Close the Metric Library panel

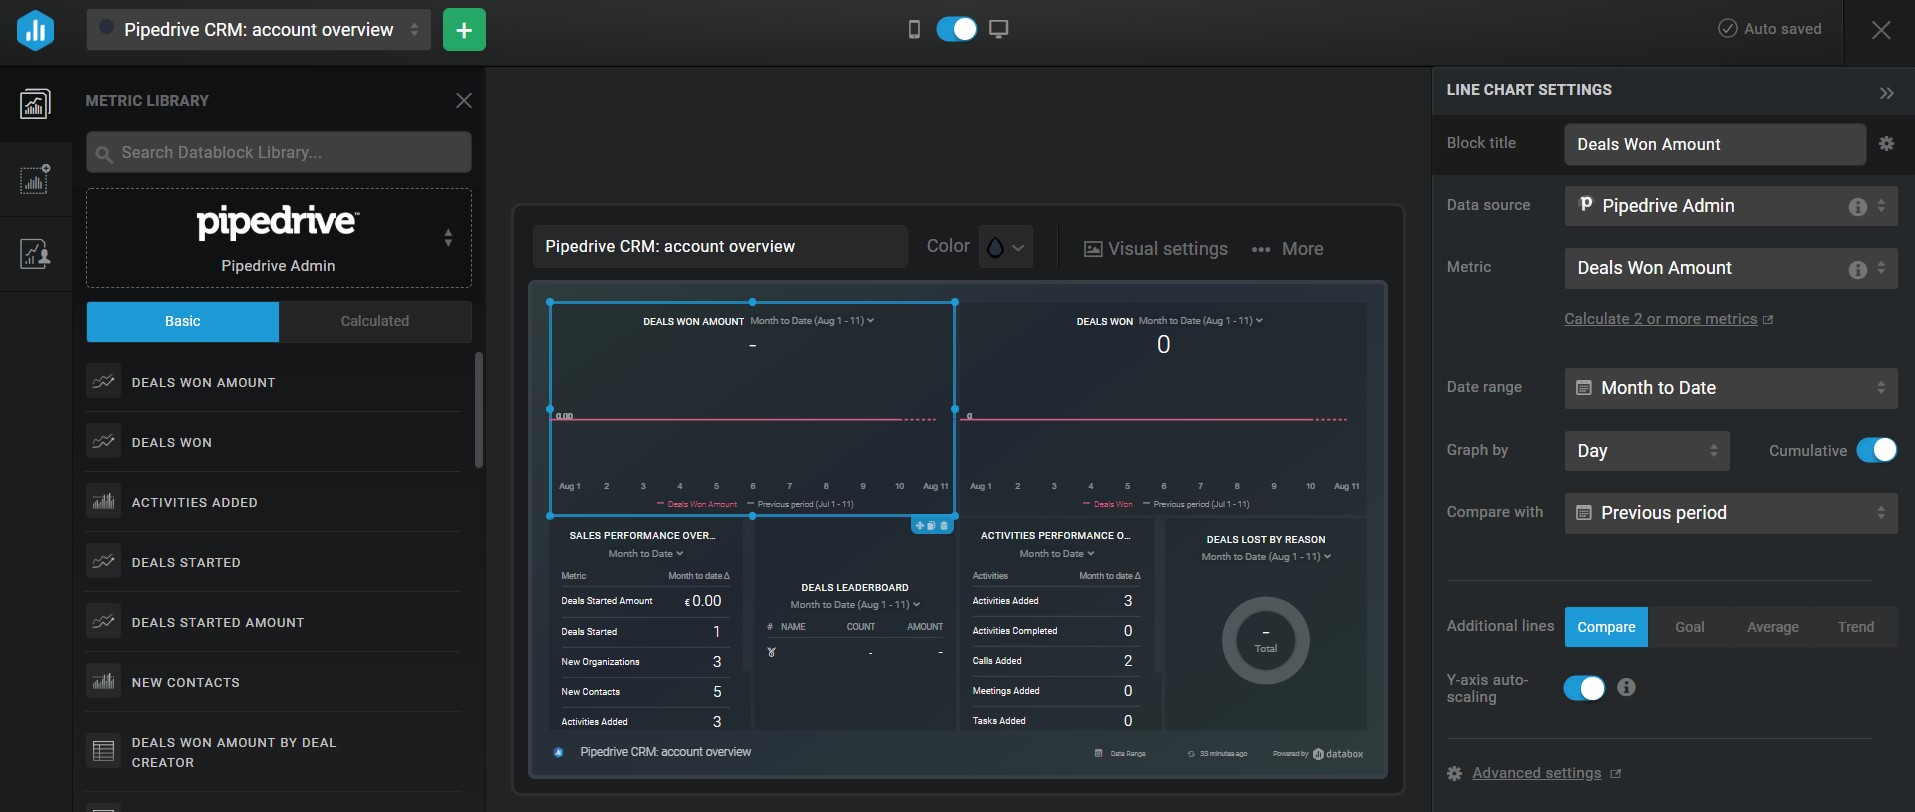[x=464, y=100]
